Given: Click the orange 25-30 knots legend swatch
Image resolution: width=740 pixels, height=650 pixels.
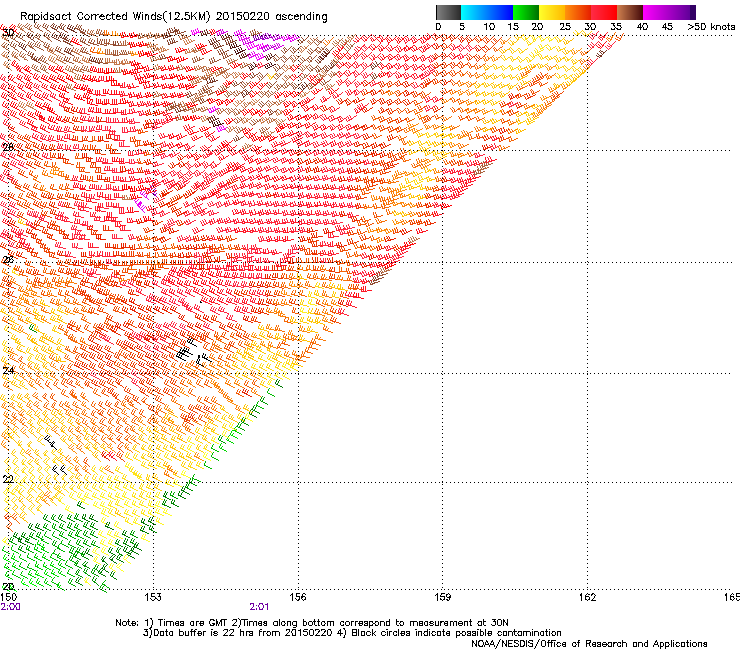Looking at the screenshot, I should point(578,13).
